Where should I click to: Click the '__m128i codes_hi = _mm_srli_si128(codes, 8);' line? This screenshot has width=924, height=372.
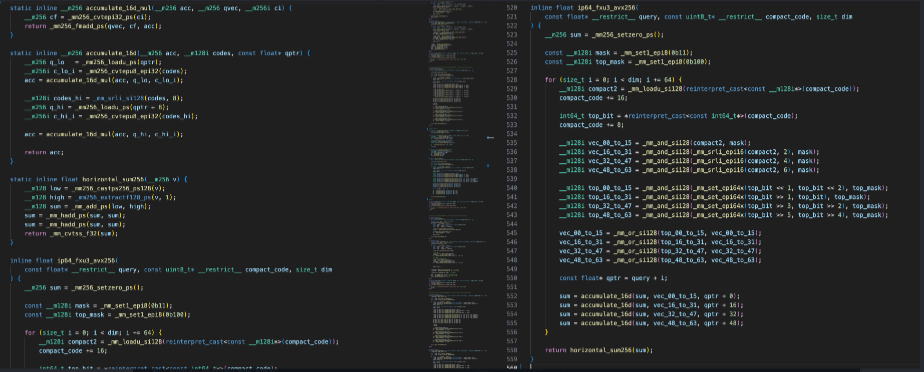pos(104,98)
